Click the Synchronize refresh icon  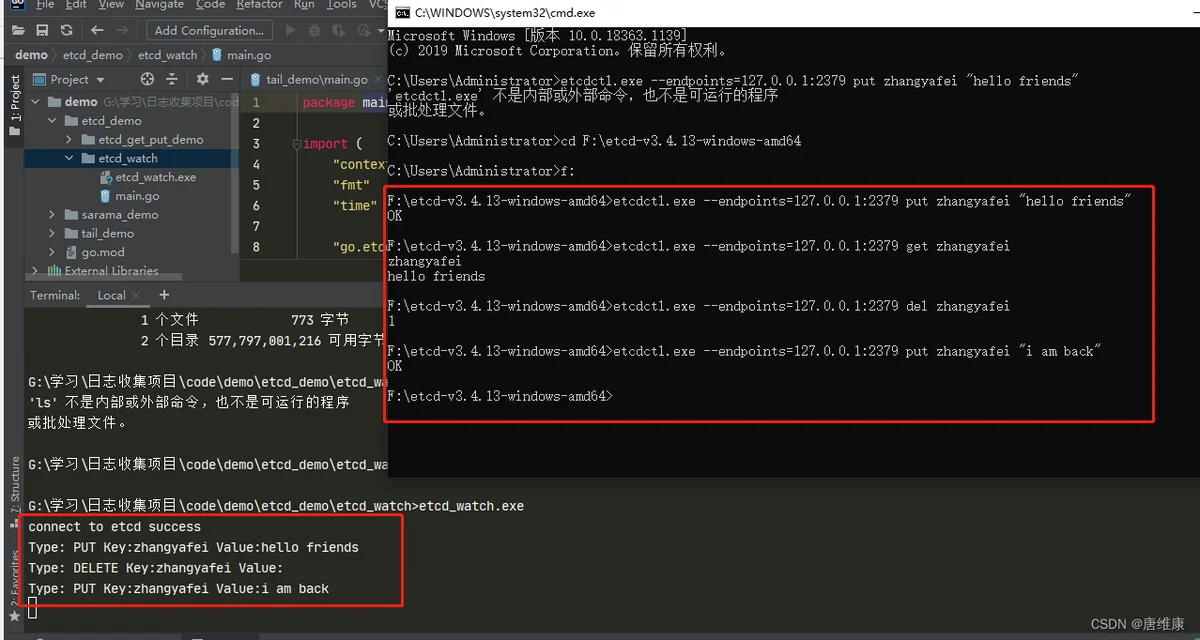(x=66, y=31)
